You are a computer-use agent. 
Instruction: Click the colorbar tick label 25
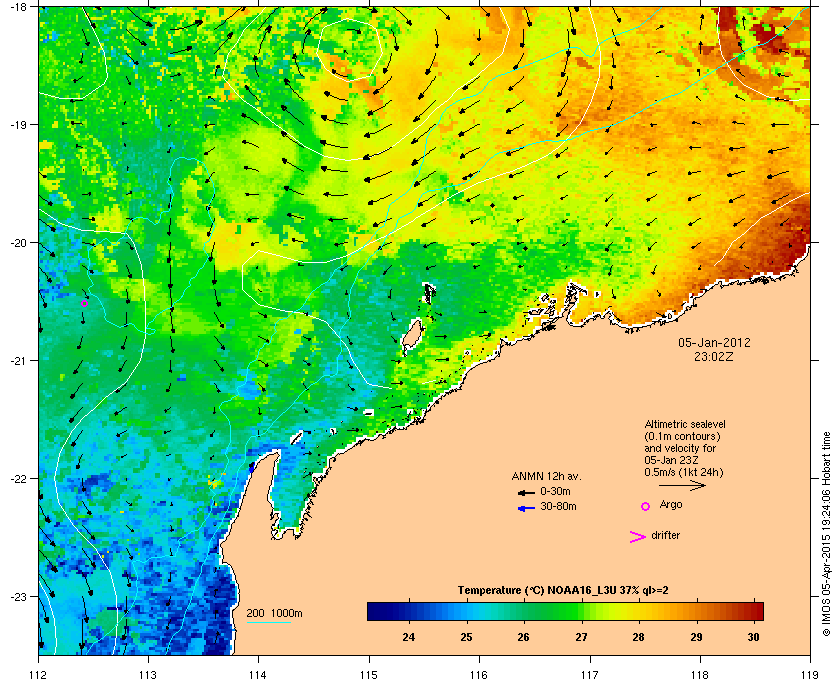tap(466, 637)
